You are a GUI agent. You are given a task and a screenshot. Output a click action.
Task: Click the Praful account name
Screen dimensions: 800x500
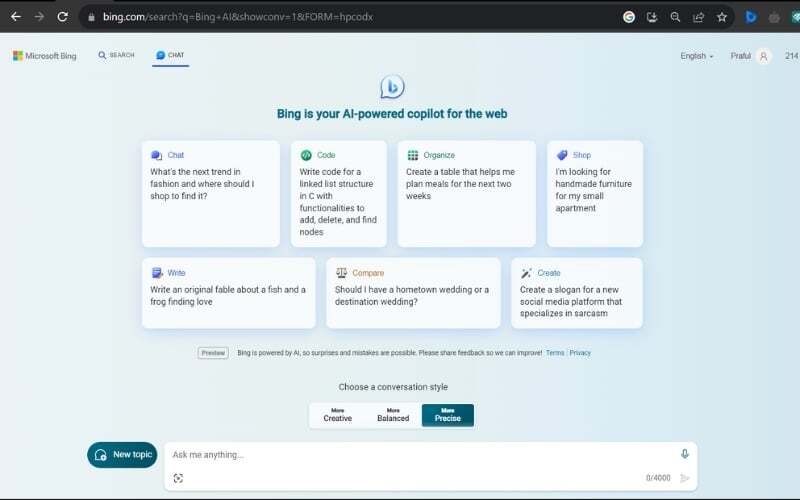[740, 56]
